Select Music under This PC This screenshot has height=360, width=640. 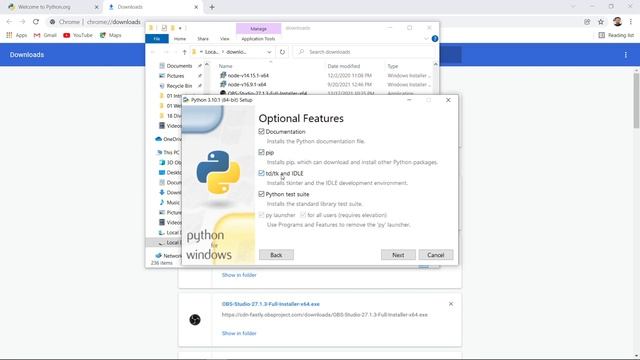click(169, 202)
